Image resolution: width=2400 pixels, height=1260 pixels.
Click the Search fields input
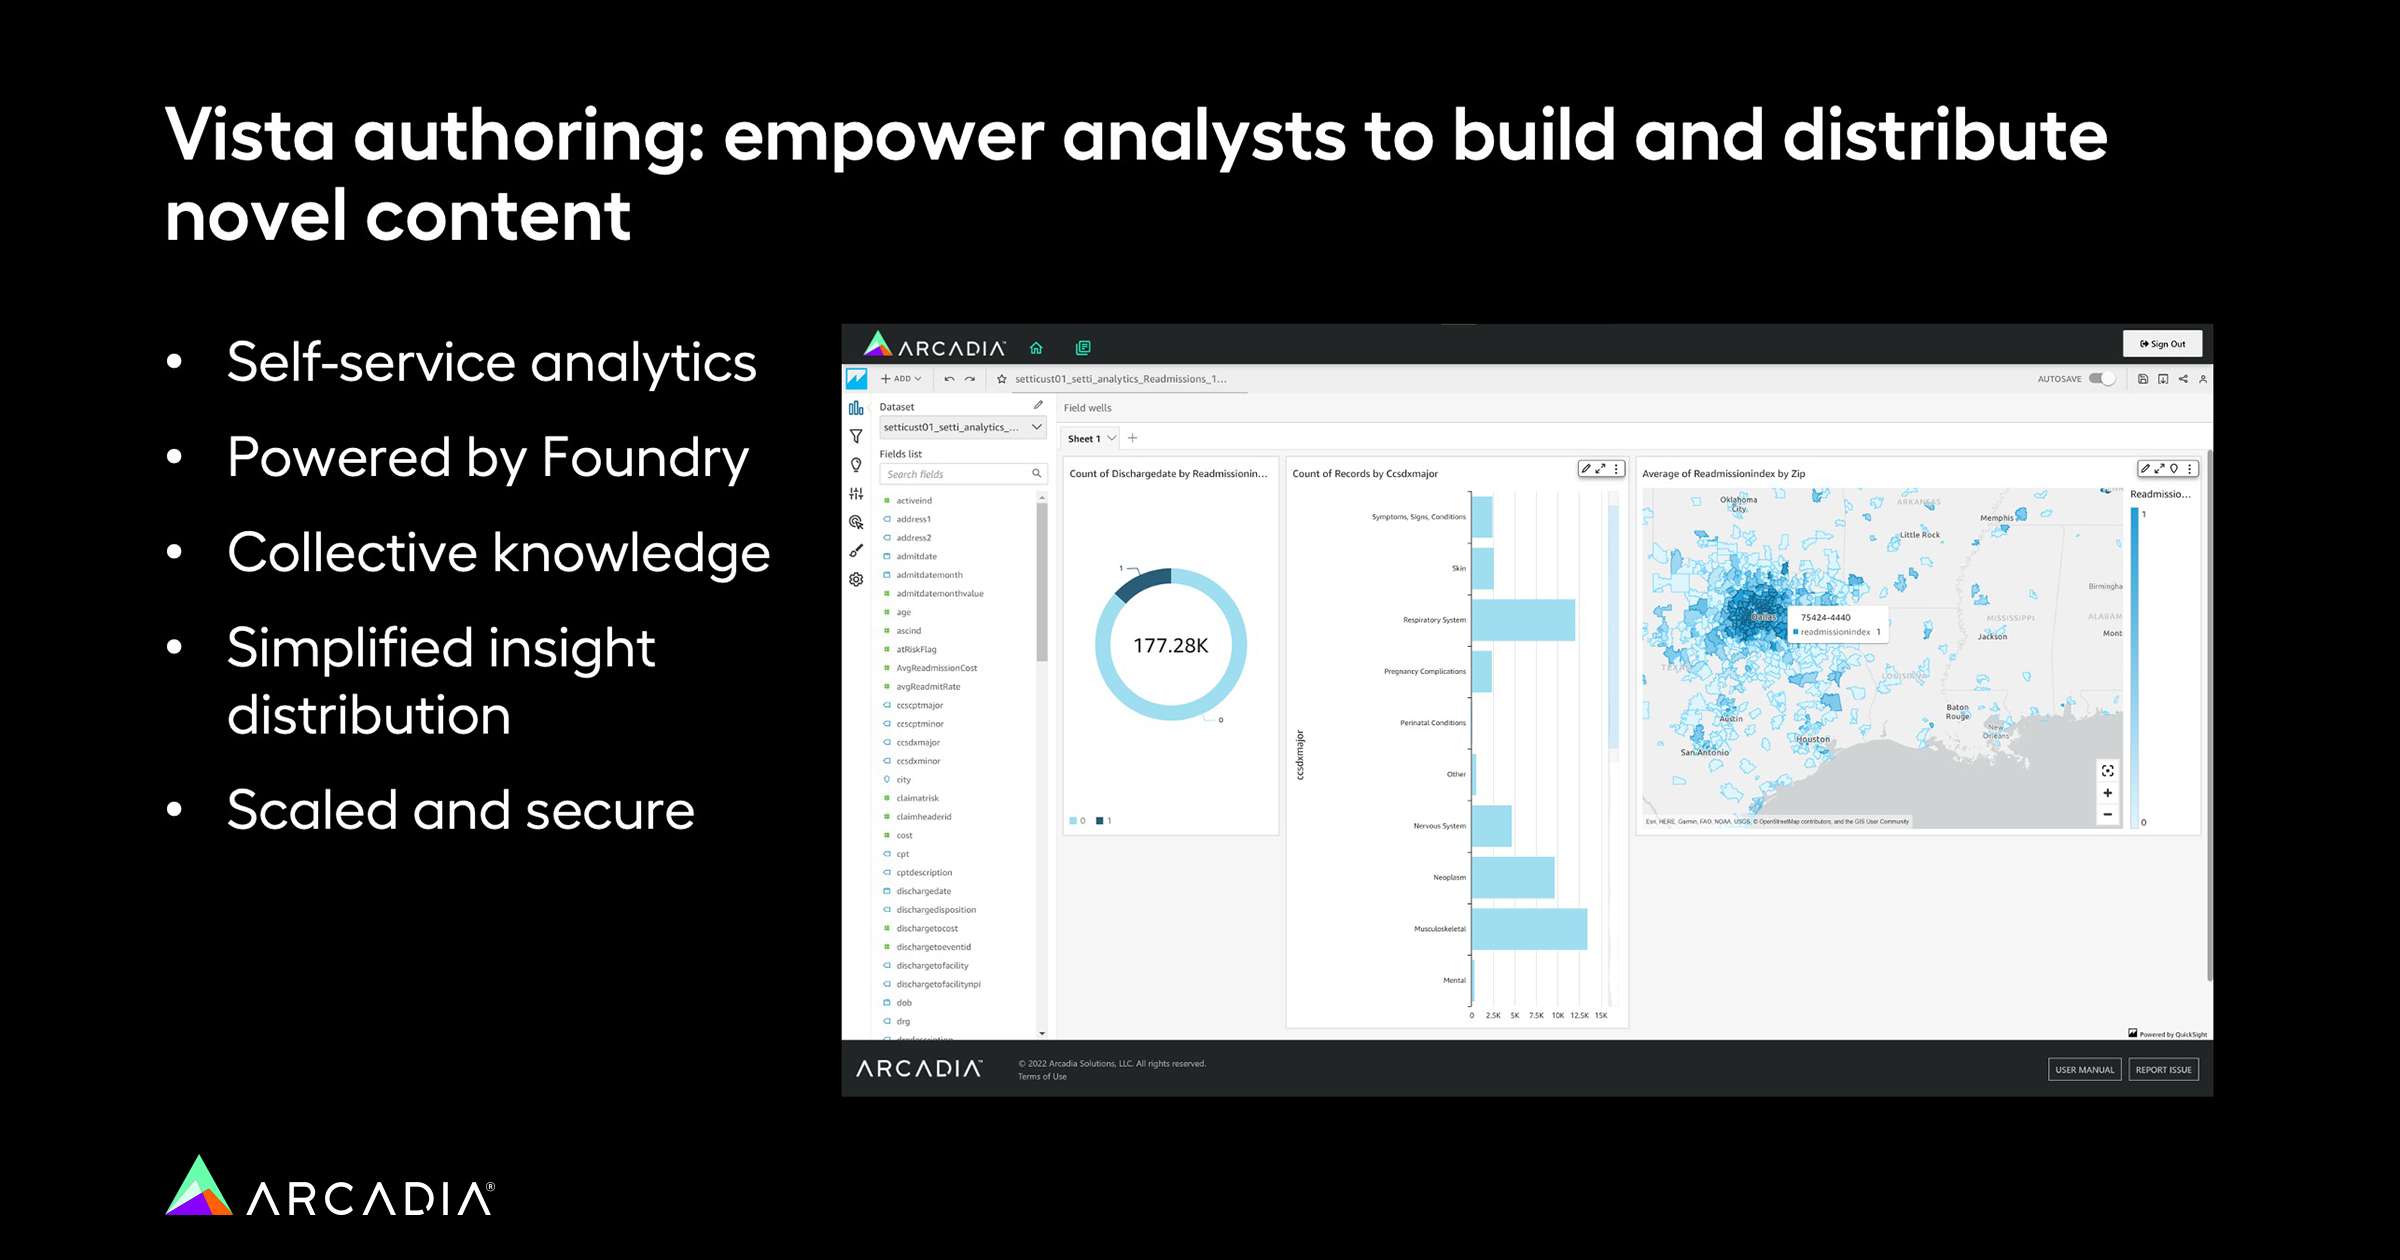(x=955, y=474)
